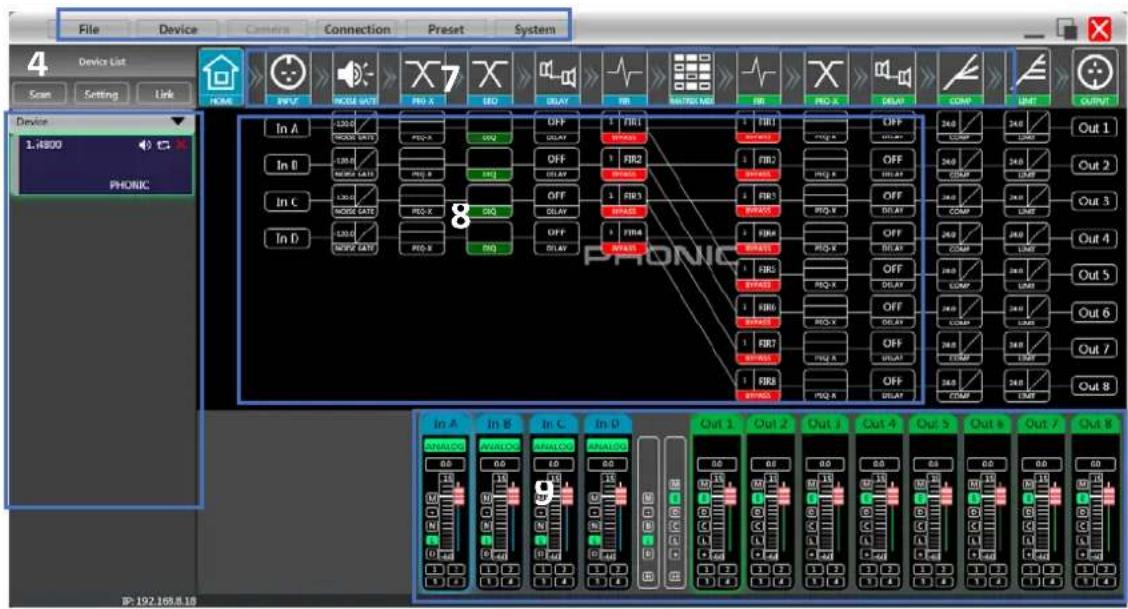Select the In A node in routing diagram

[x=286, y=128]
